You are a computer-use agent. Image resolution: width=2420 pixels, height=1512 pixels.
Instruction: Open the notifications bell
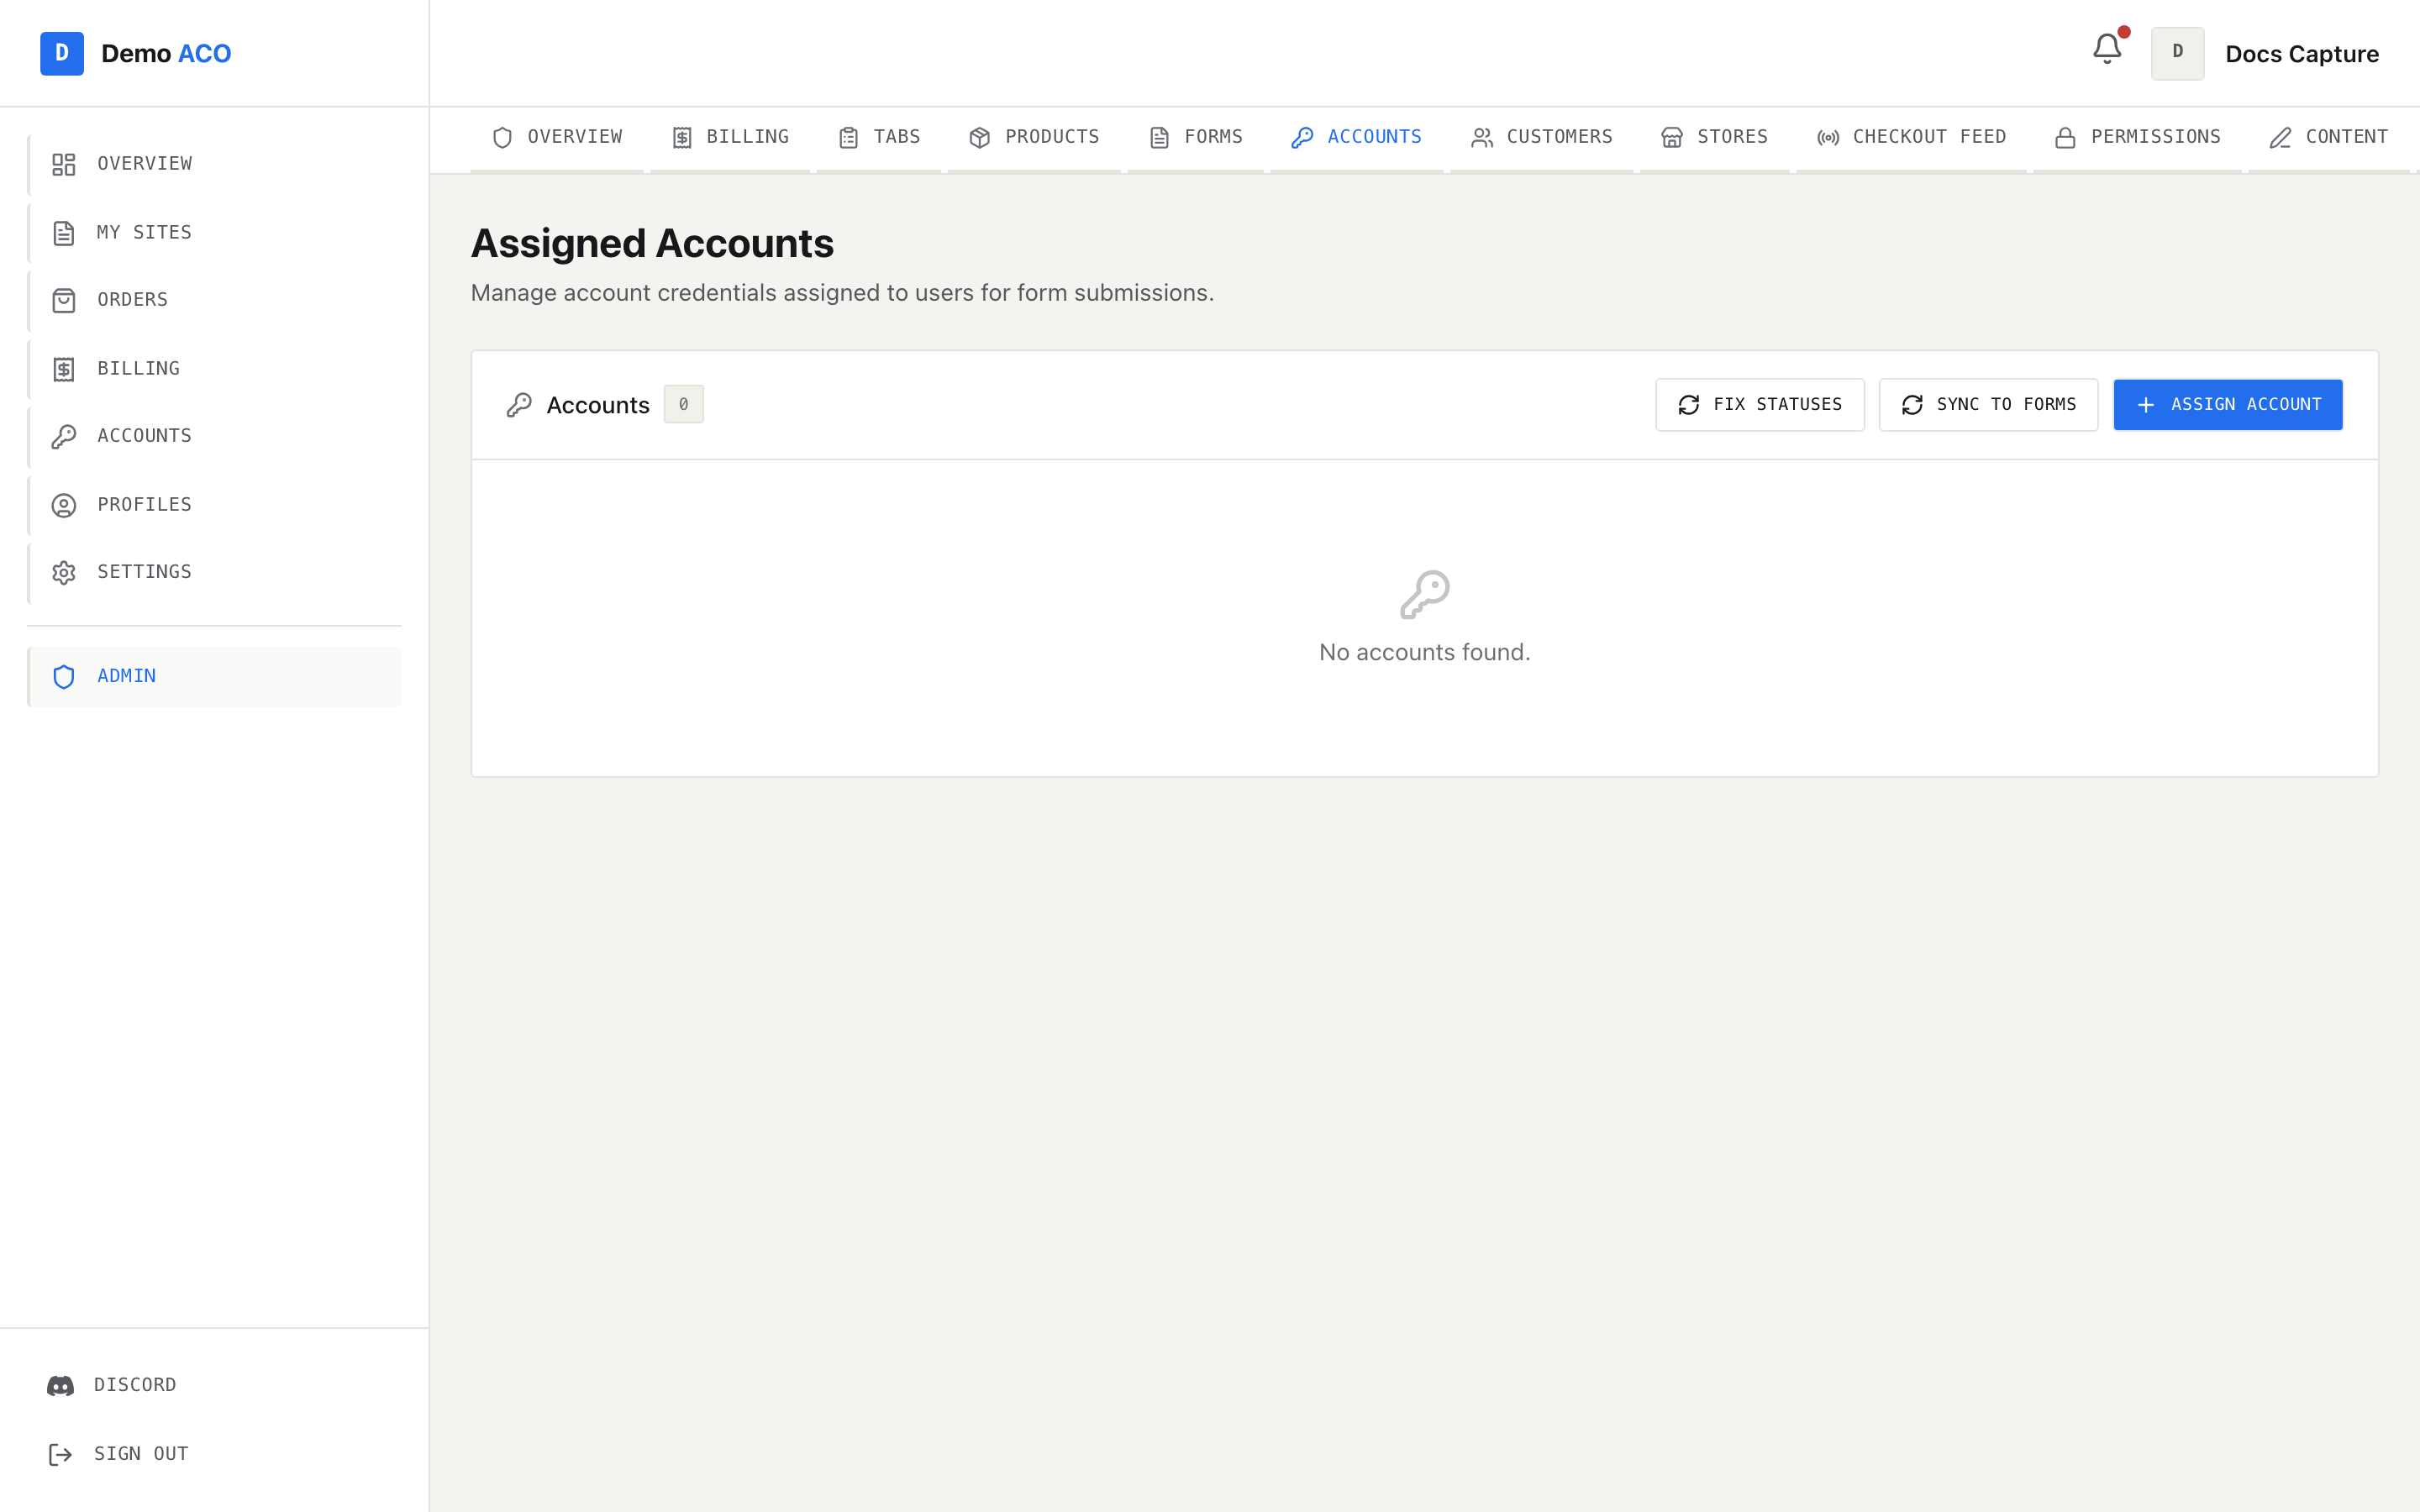point(2107,49)
